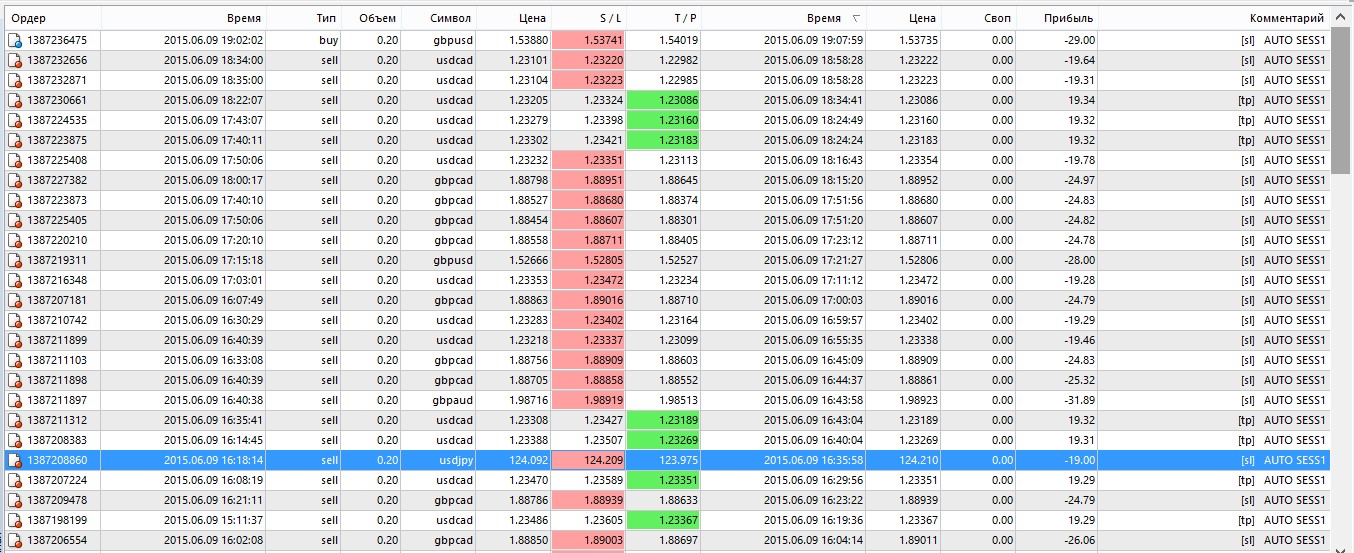Screen dimensions: 1354x553
Task: Click the 'gbpaud' symbol cell
Action: pyautogui.click(x=453, y=401)
